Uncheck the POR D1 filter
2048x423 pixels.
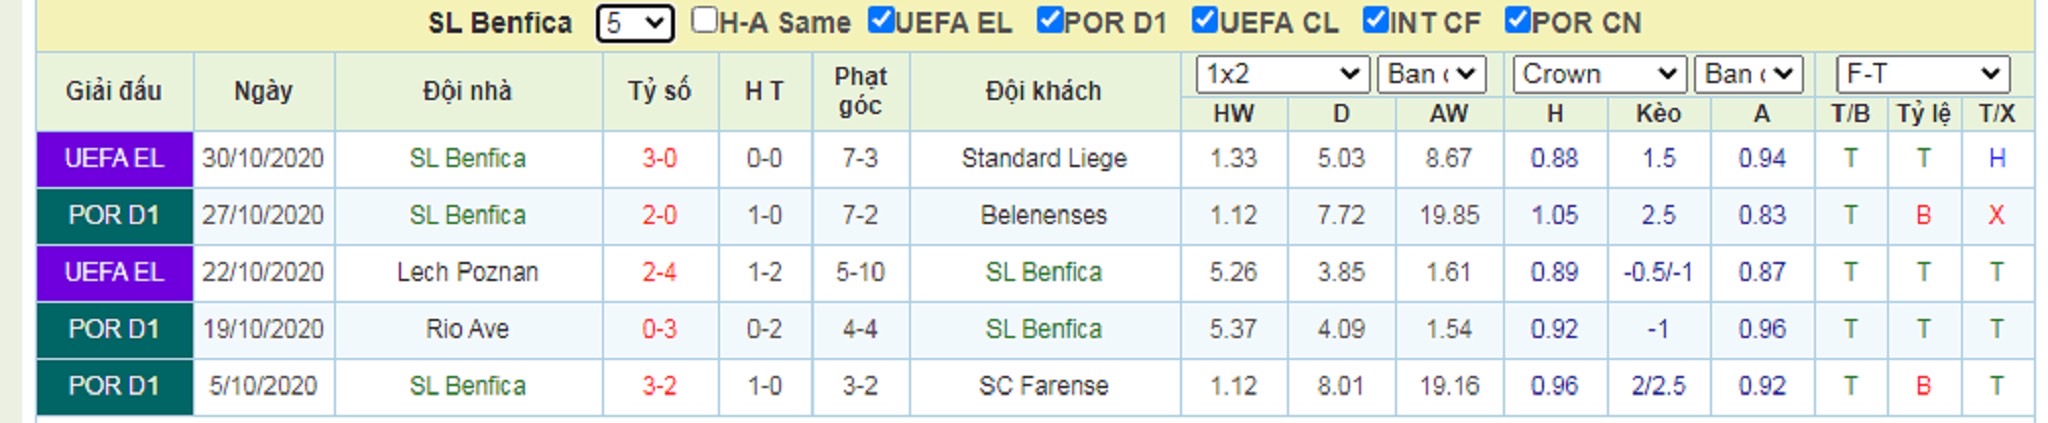coord(1049,20)
